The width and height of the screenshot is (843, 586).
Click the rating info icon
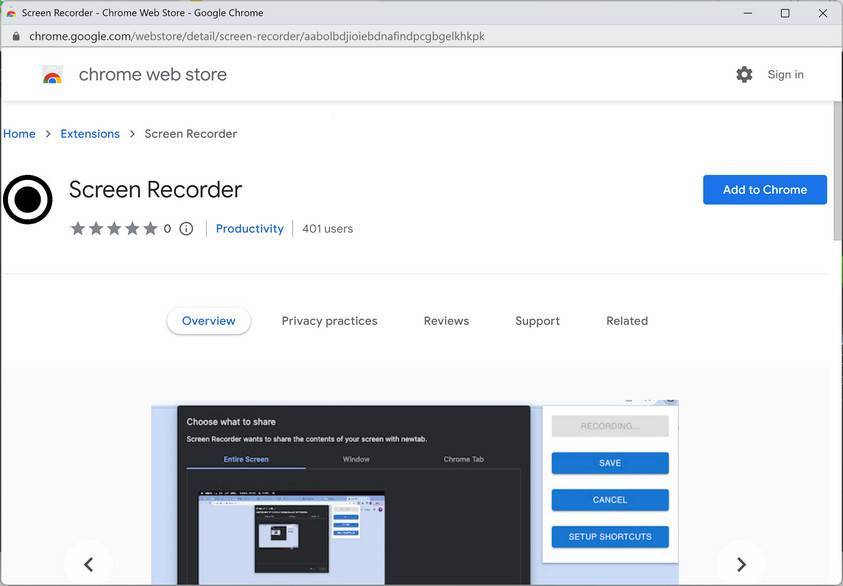pyautogui.click(x=186, y=228)
